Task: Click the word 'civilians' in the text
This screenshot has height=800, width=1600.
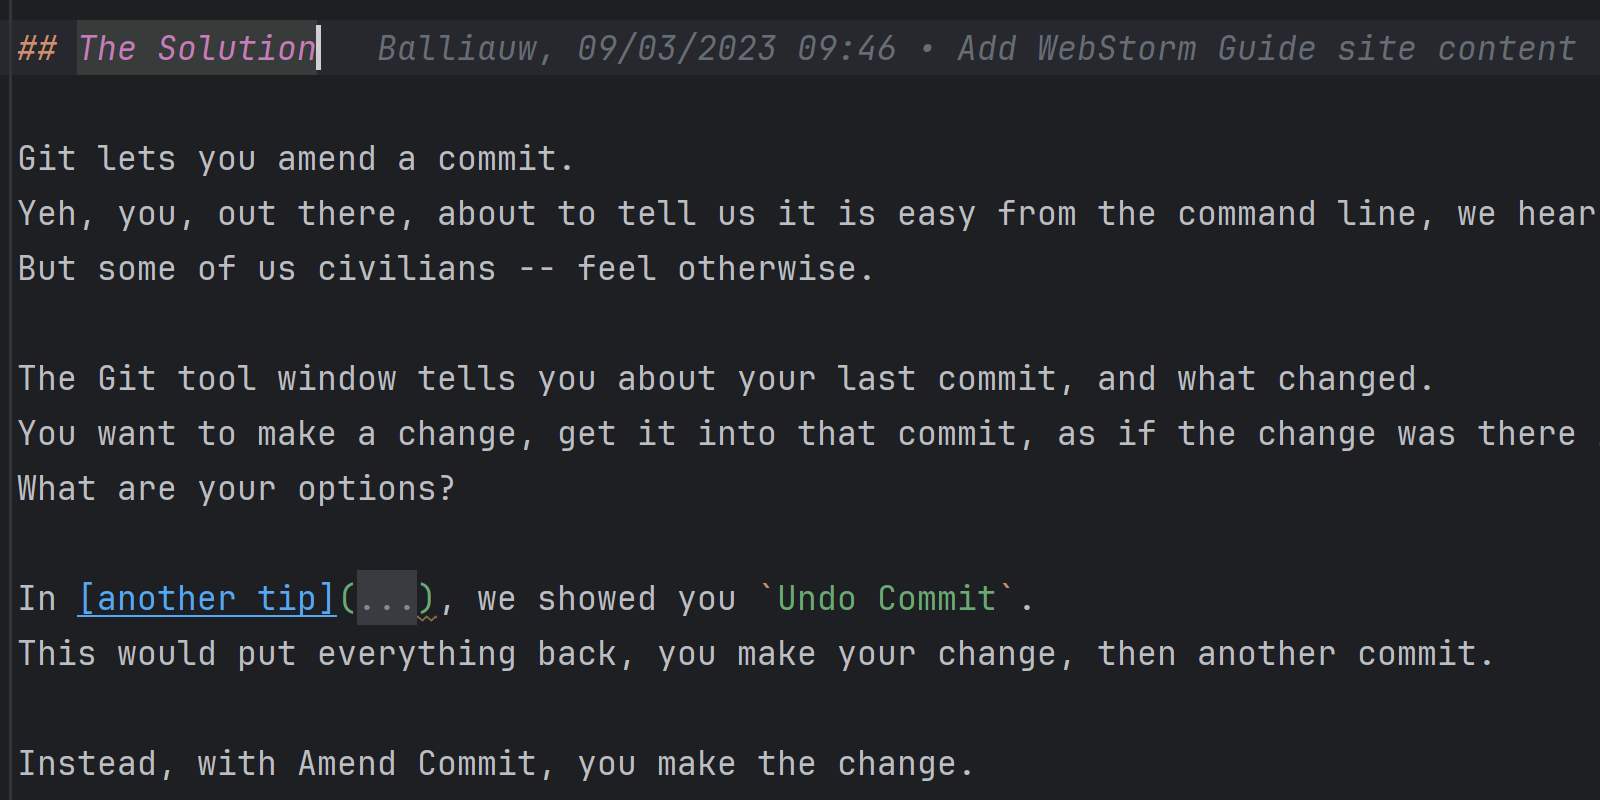Action: coord(407,268)
